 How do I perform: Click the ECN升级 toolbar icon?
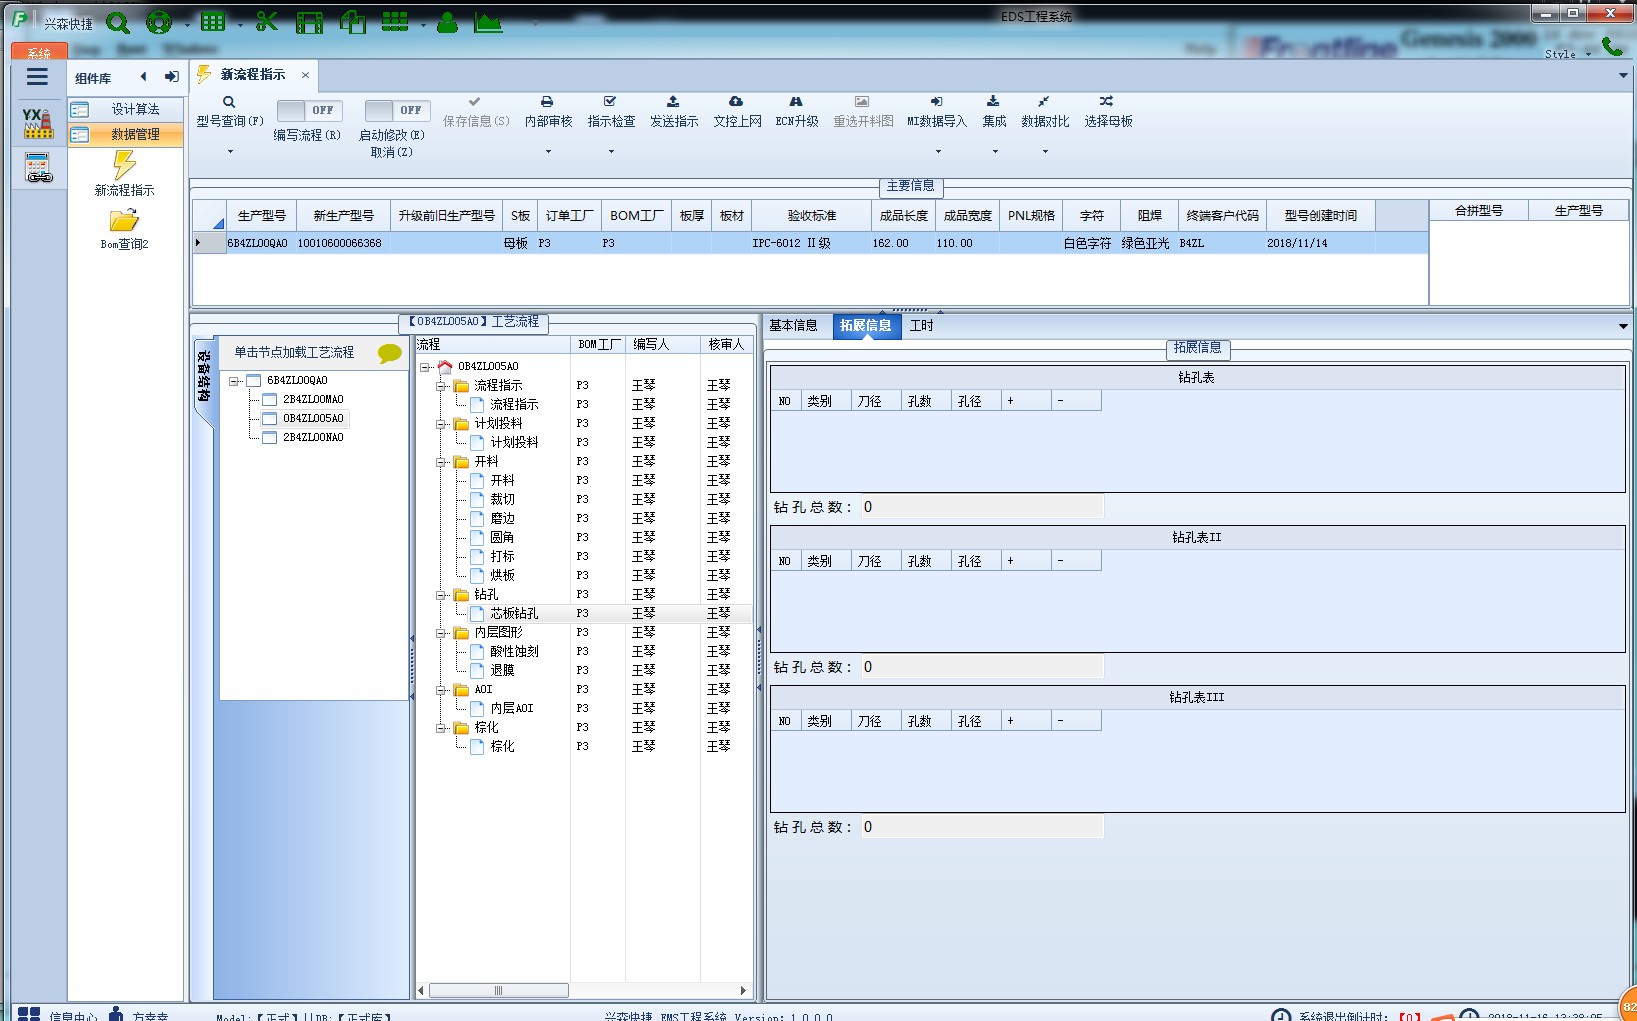click(796, 102)
